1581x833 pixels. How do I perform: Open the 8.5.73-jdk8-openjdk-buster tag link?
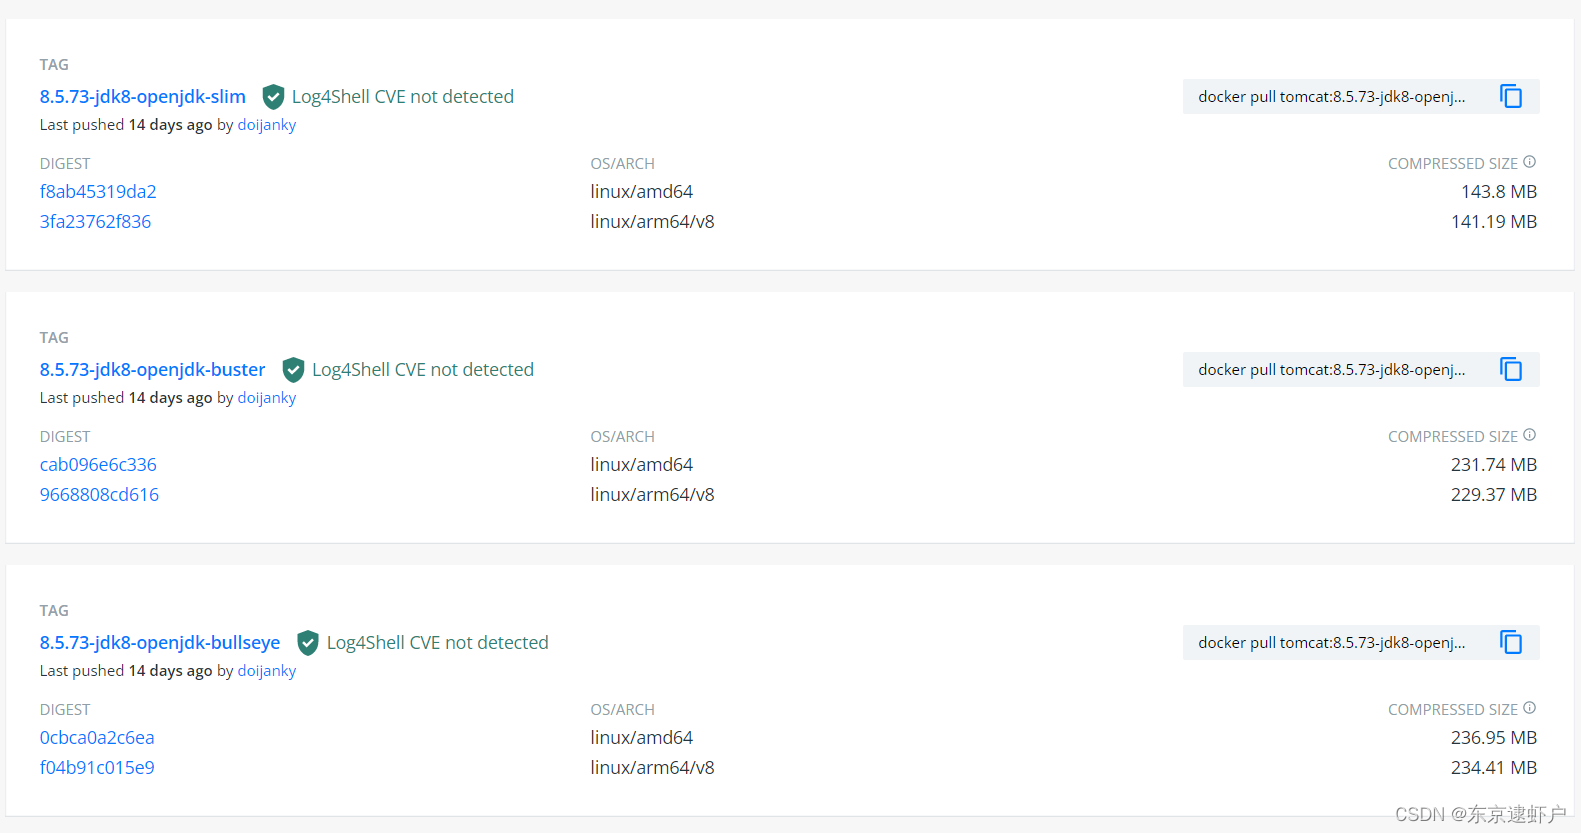[153, 370]
